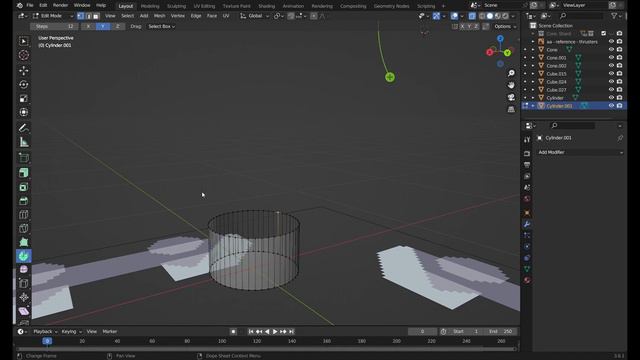Open the Mesh menu in viewport header
The image size is (640, 360).
click(159, 16)
